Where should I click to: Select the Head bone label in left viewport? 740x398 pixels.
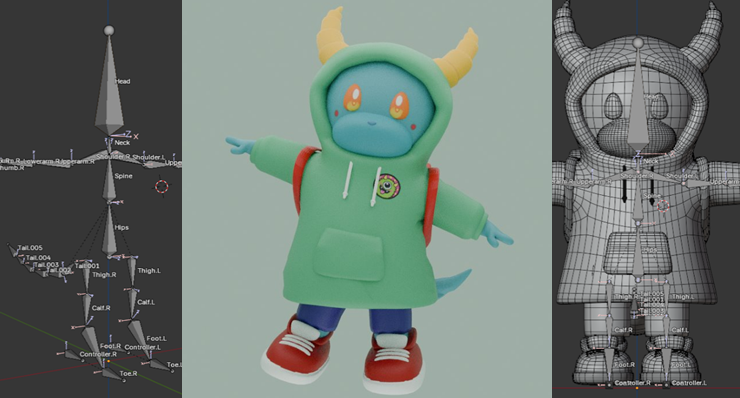[x=122, y=81]
